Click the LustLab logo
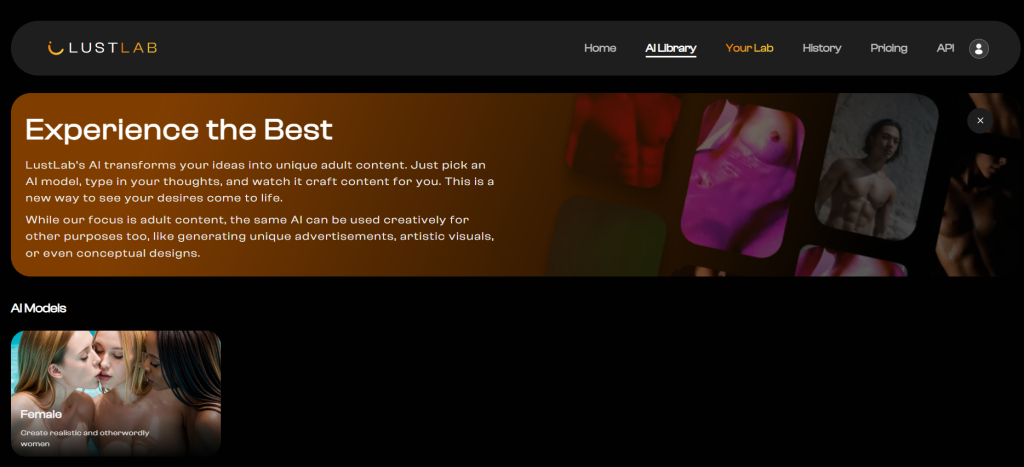The height and width of the screenshot is (467, 1024). (x=103, y=48)
